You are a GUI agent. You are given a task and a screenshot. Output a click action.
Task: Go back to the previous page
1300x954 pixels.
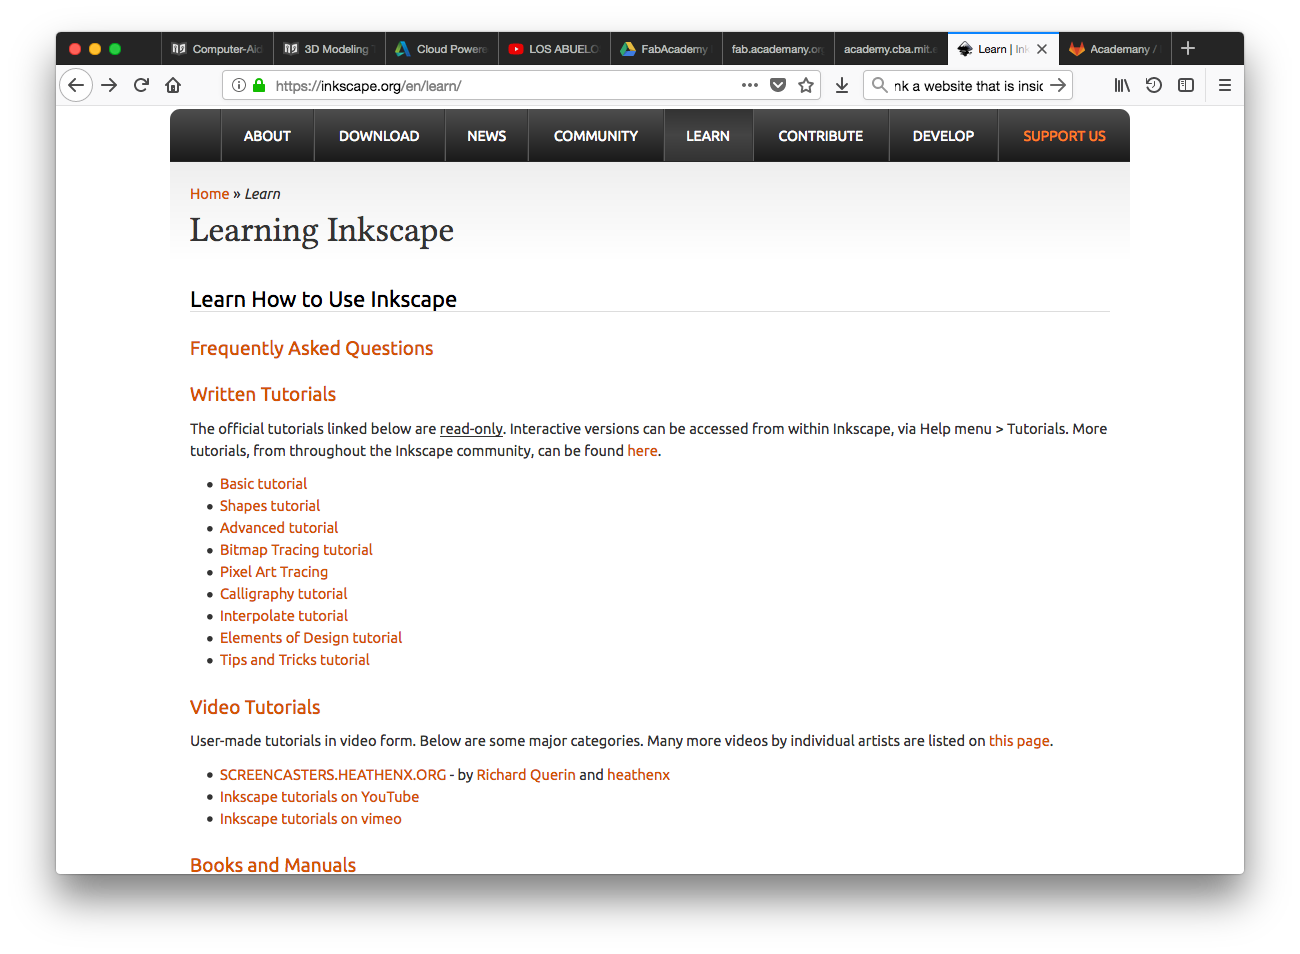pos(76,86)
